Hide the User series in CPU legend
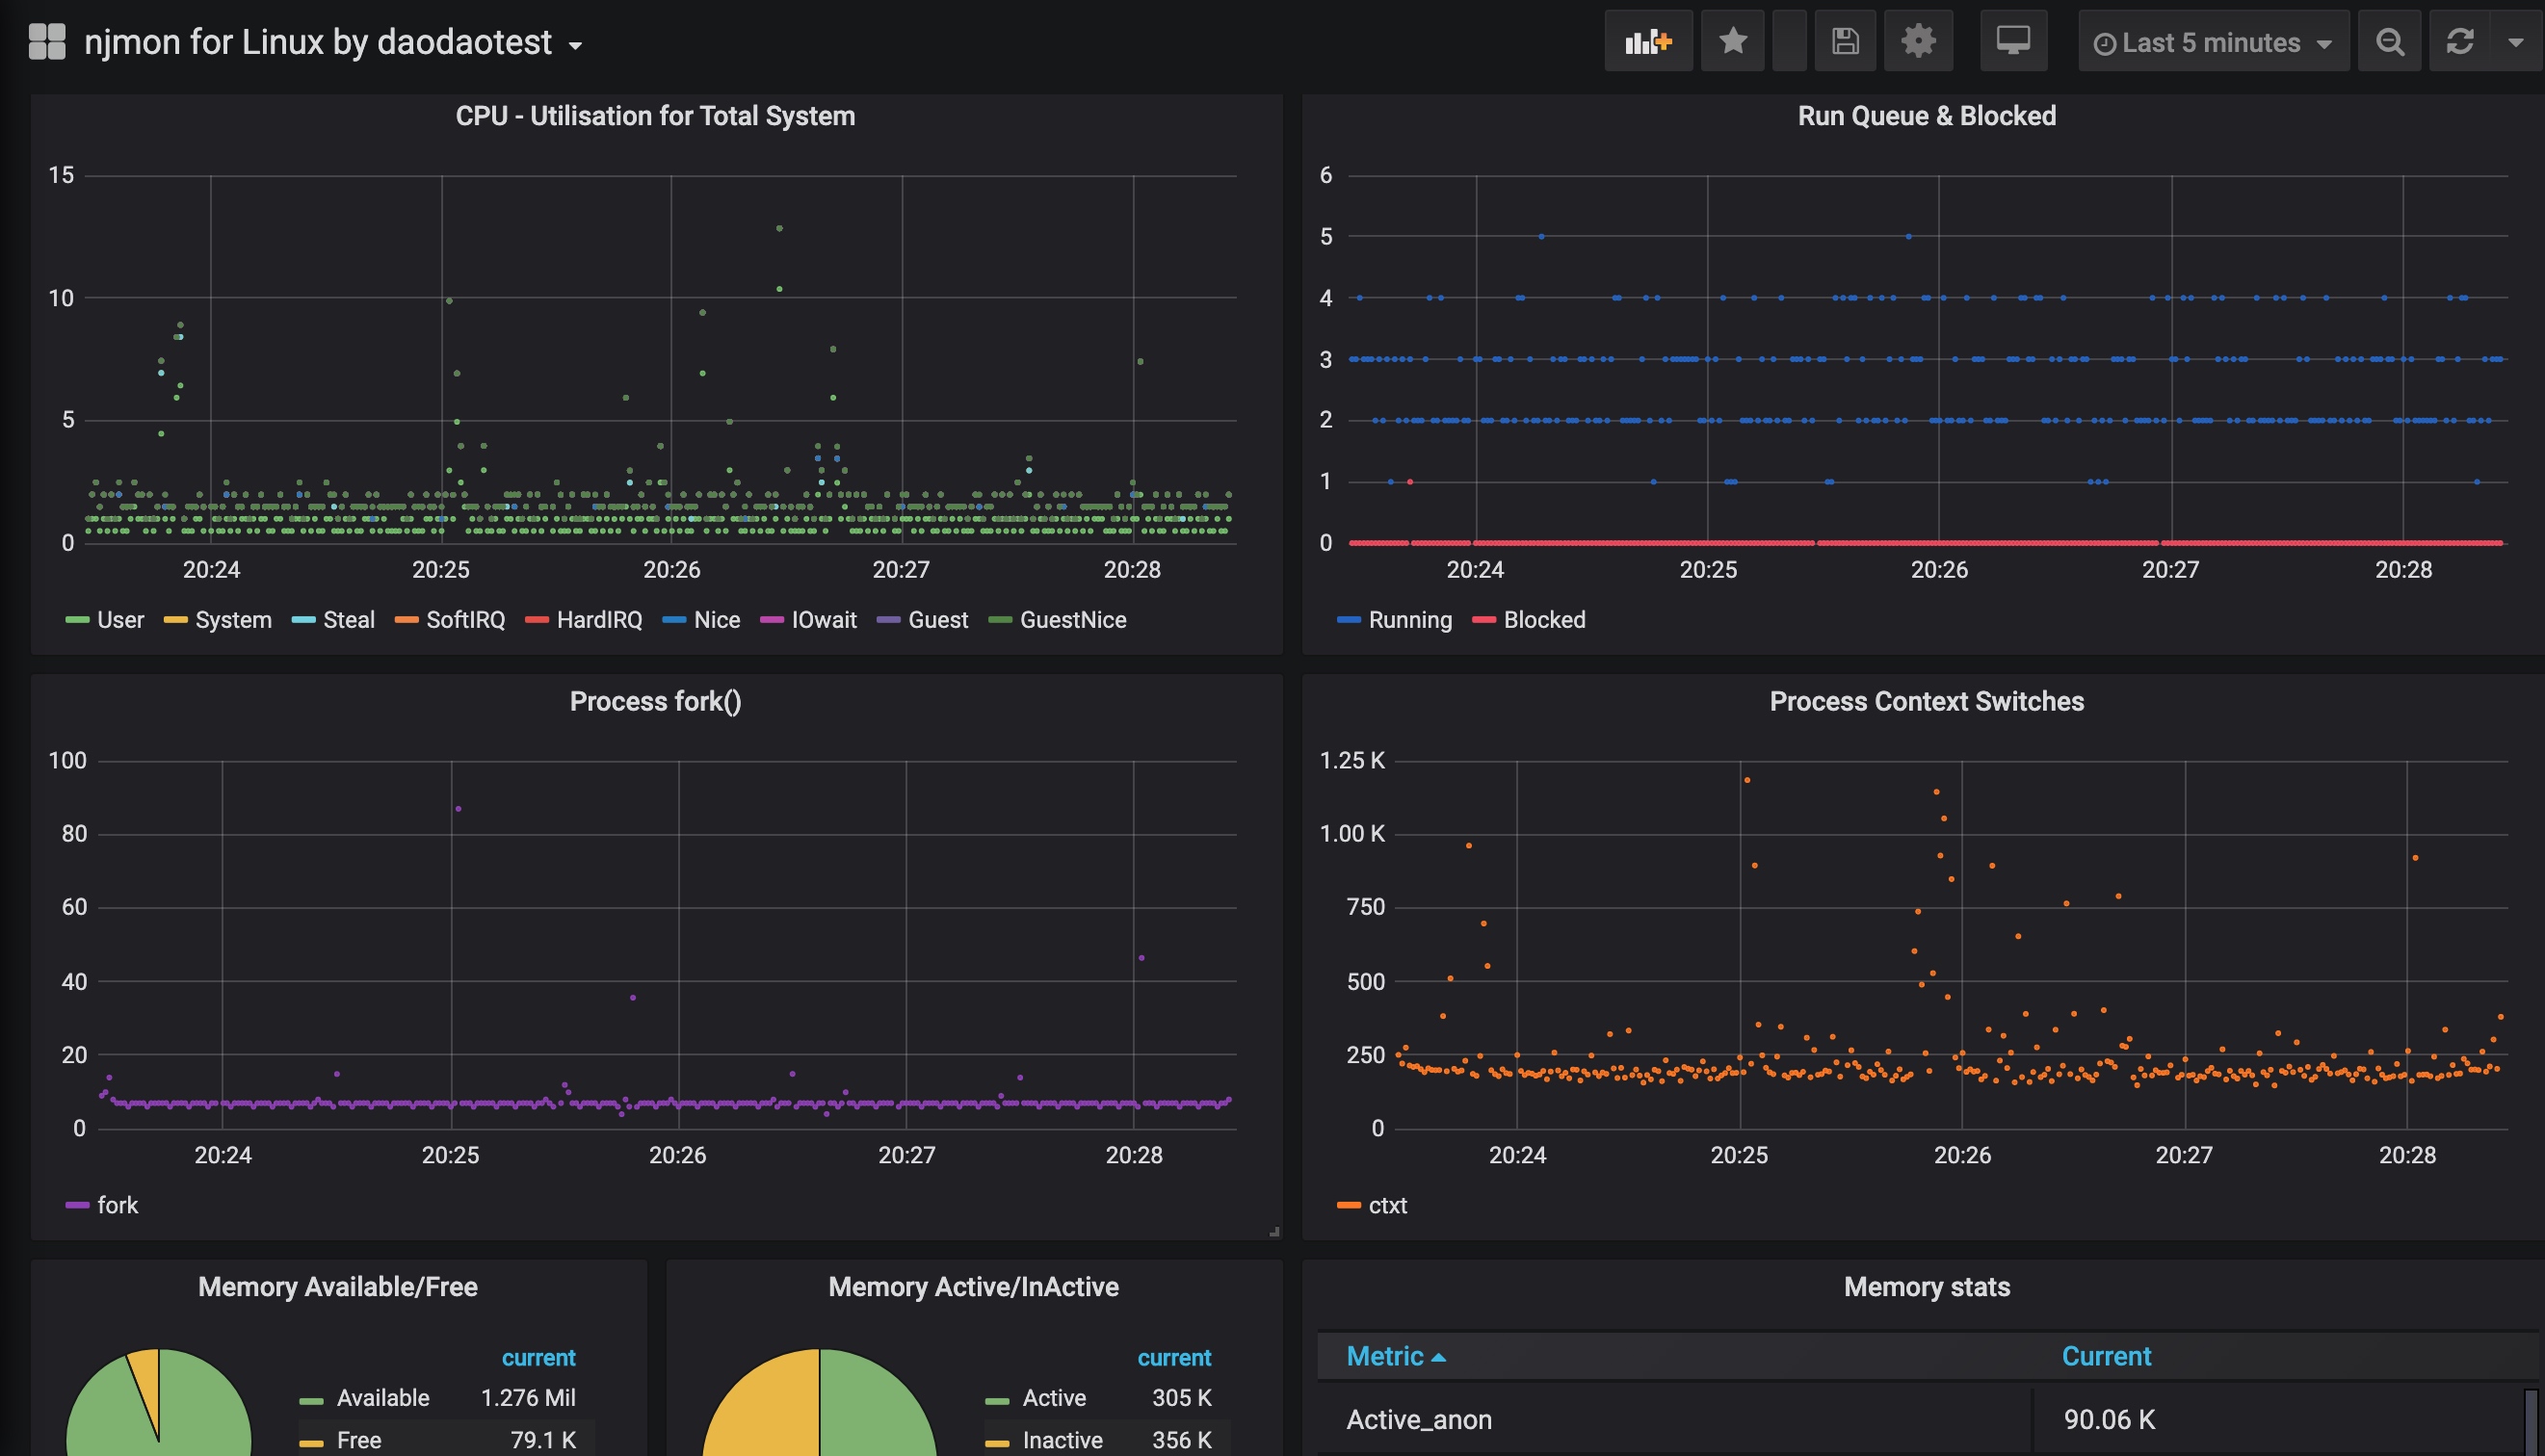 point(120,619)
